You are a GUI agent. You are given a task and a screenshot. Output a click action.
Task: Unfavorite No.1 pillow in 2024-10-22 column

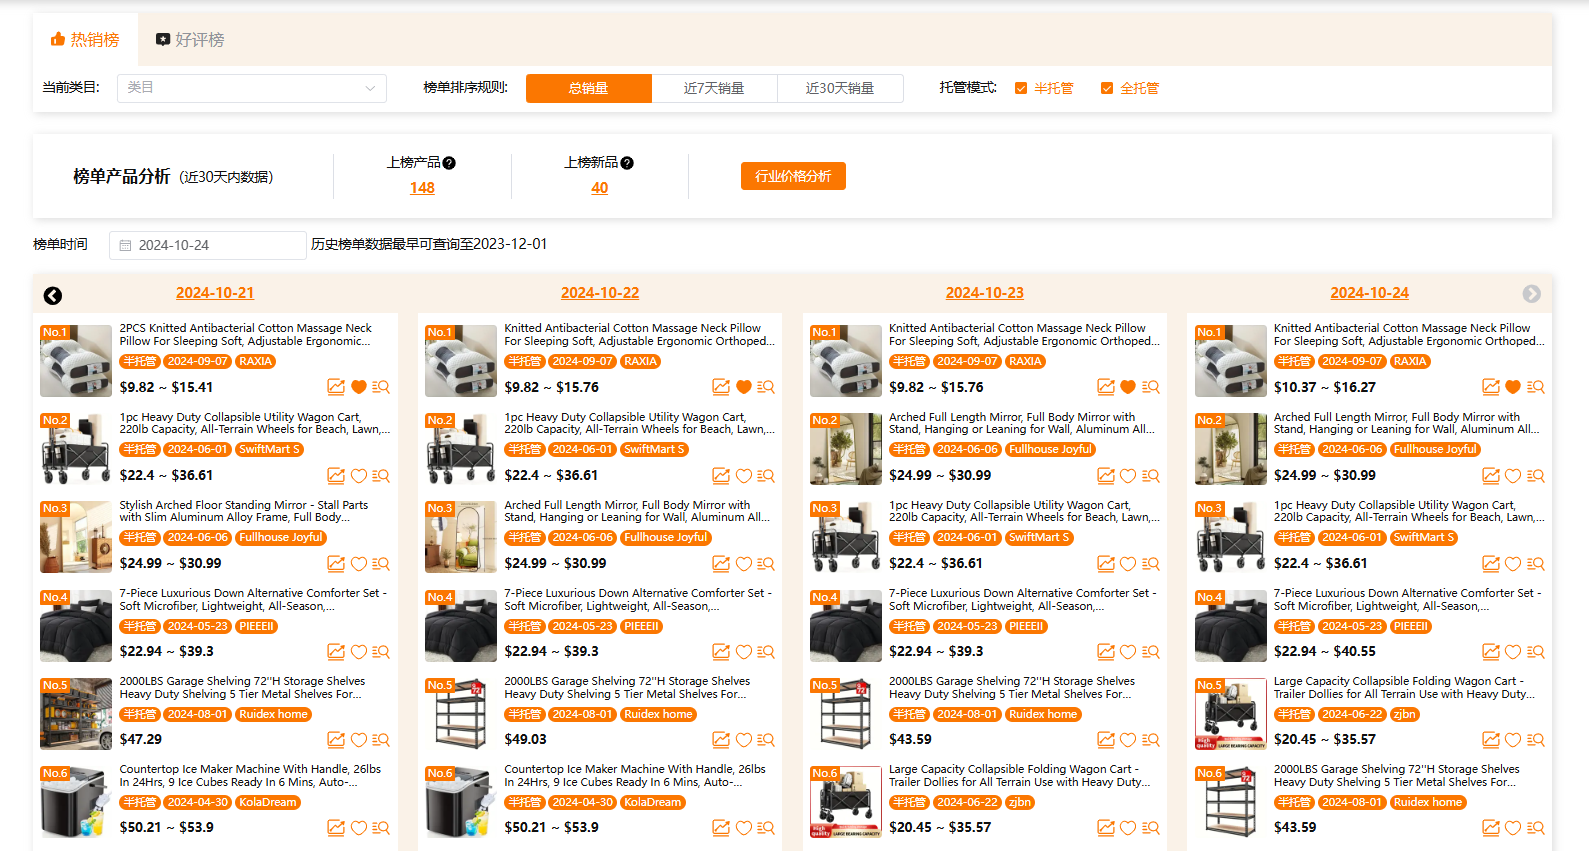[x=744, y=387]
